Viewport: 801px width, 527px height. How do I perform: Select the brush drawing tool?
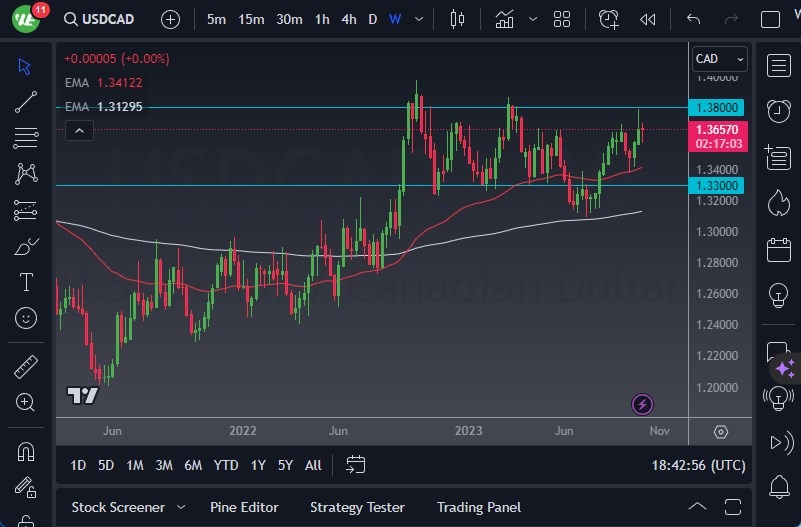(27, 247)
